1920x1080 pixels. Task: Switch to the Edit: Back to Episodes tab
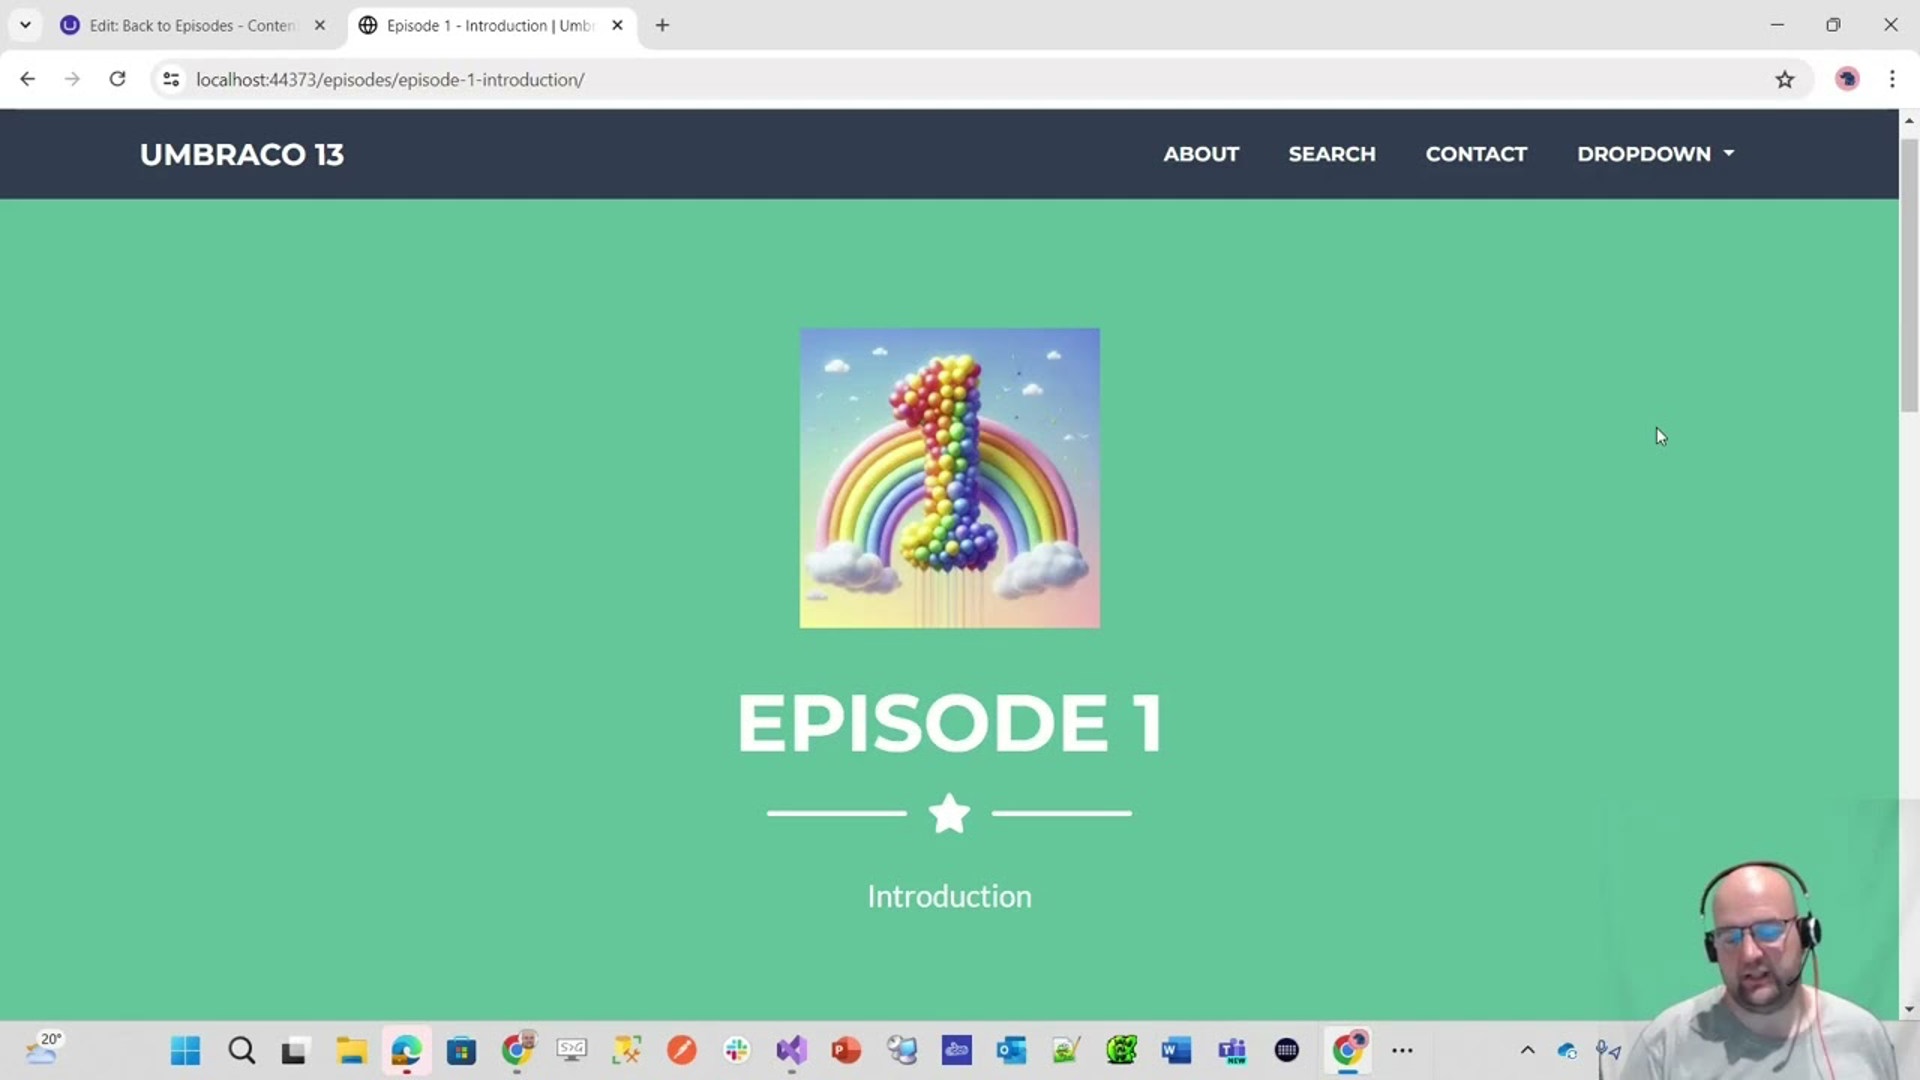(180, 25)
